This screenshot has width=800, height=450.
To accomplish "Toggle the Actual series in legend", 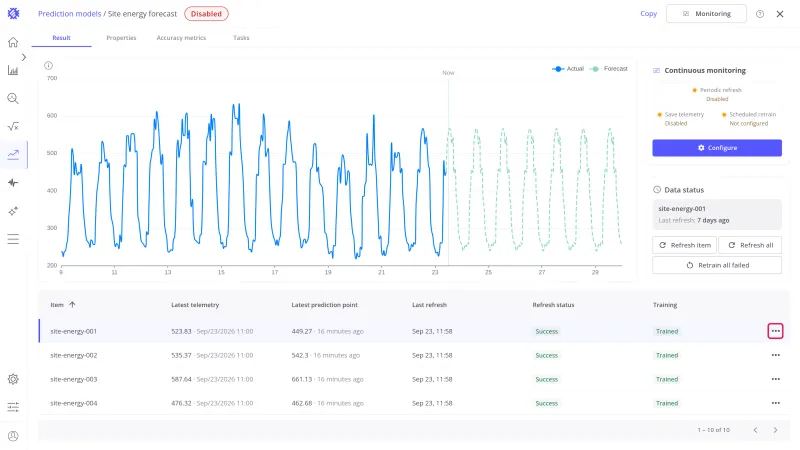I will (x=568, y=68).
